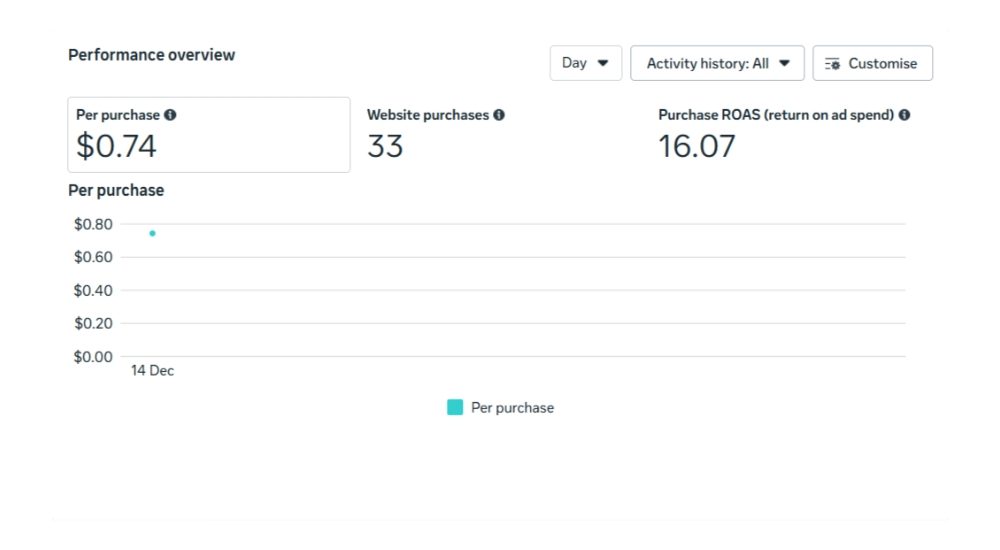This screenshot has height=550, width=1000.
Task: Click the sliders icon on the Customise button
Action: click(832, 63)
